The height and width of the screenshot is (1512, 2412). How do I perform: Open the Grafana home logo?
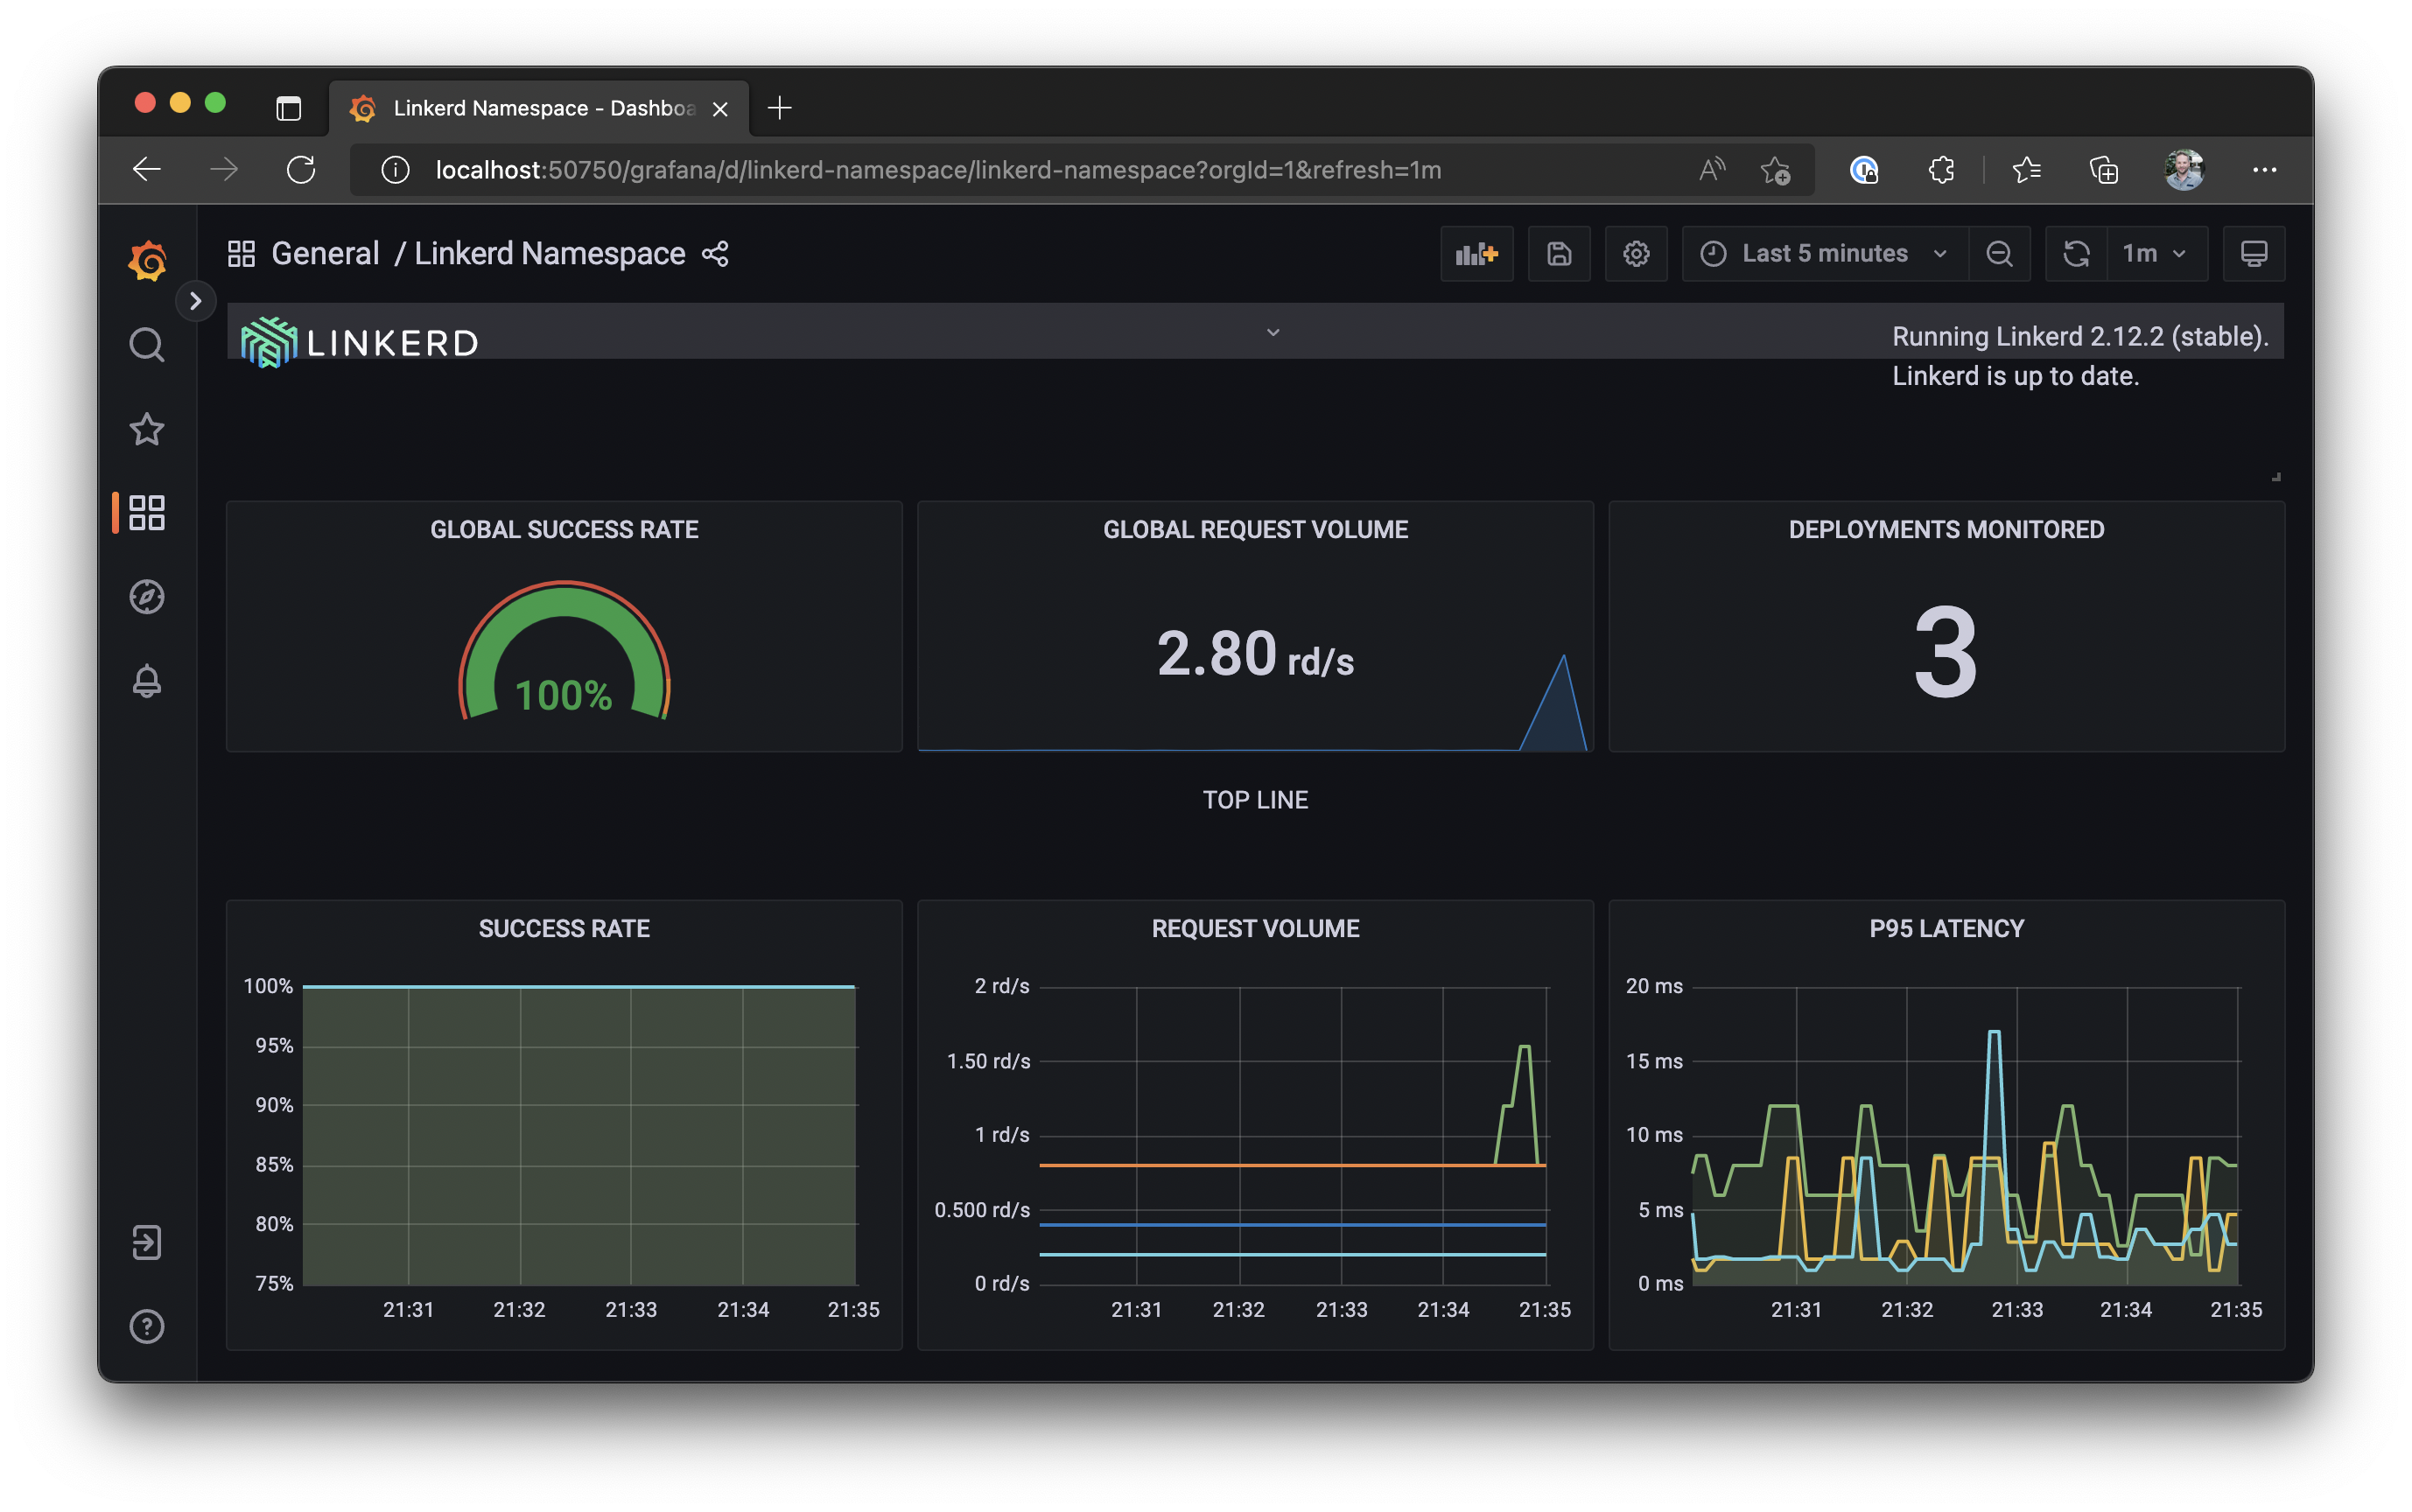click(147, 260)
